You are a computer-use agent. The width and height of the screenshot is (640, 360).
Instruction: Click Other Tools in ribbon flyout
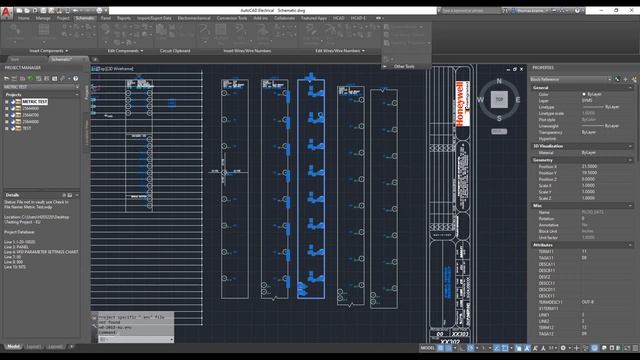tap(404, 67)
